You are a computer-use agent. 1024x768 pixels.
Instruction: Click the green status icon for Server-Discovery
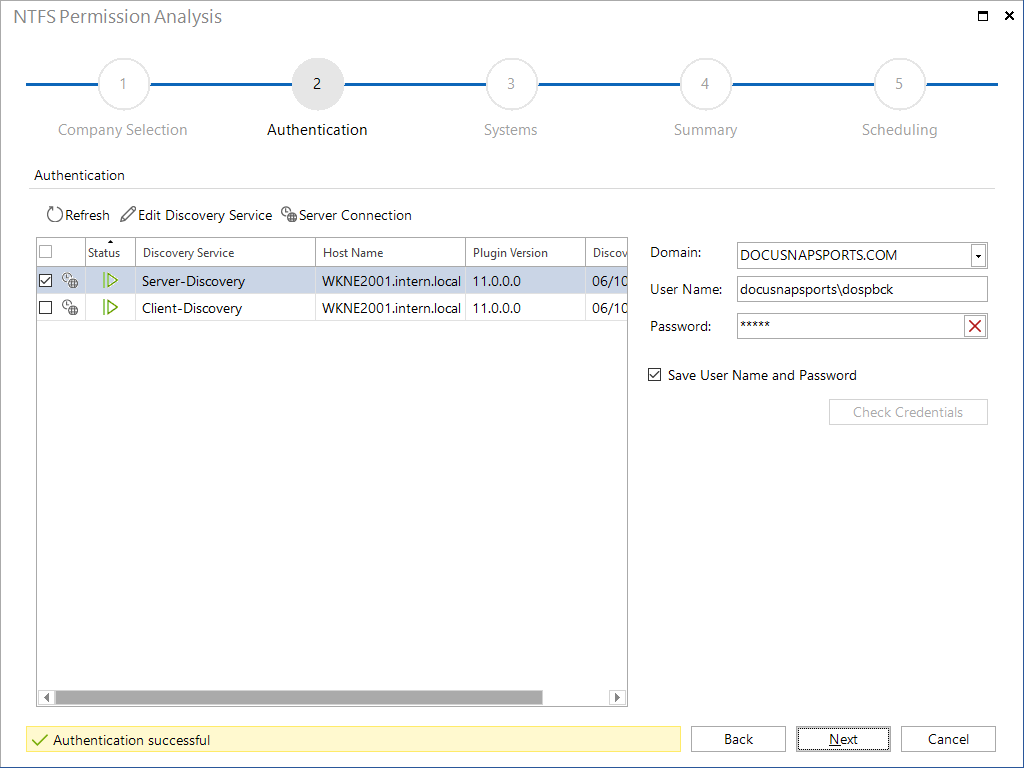tap(110, 281)
